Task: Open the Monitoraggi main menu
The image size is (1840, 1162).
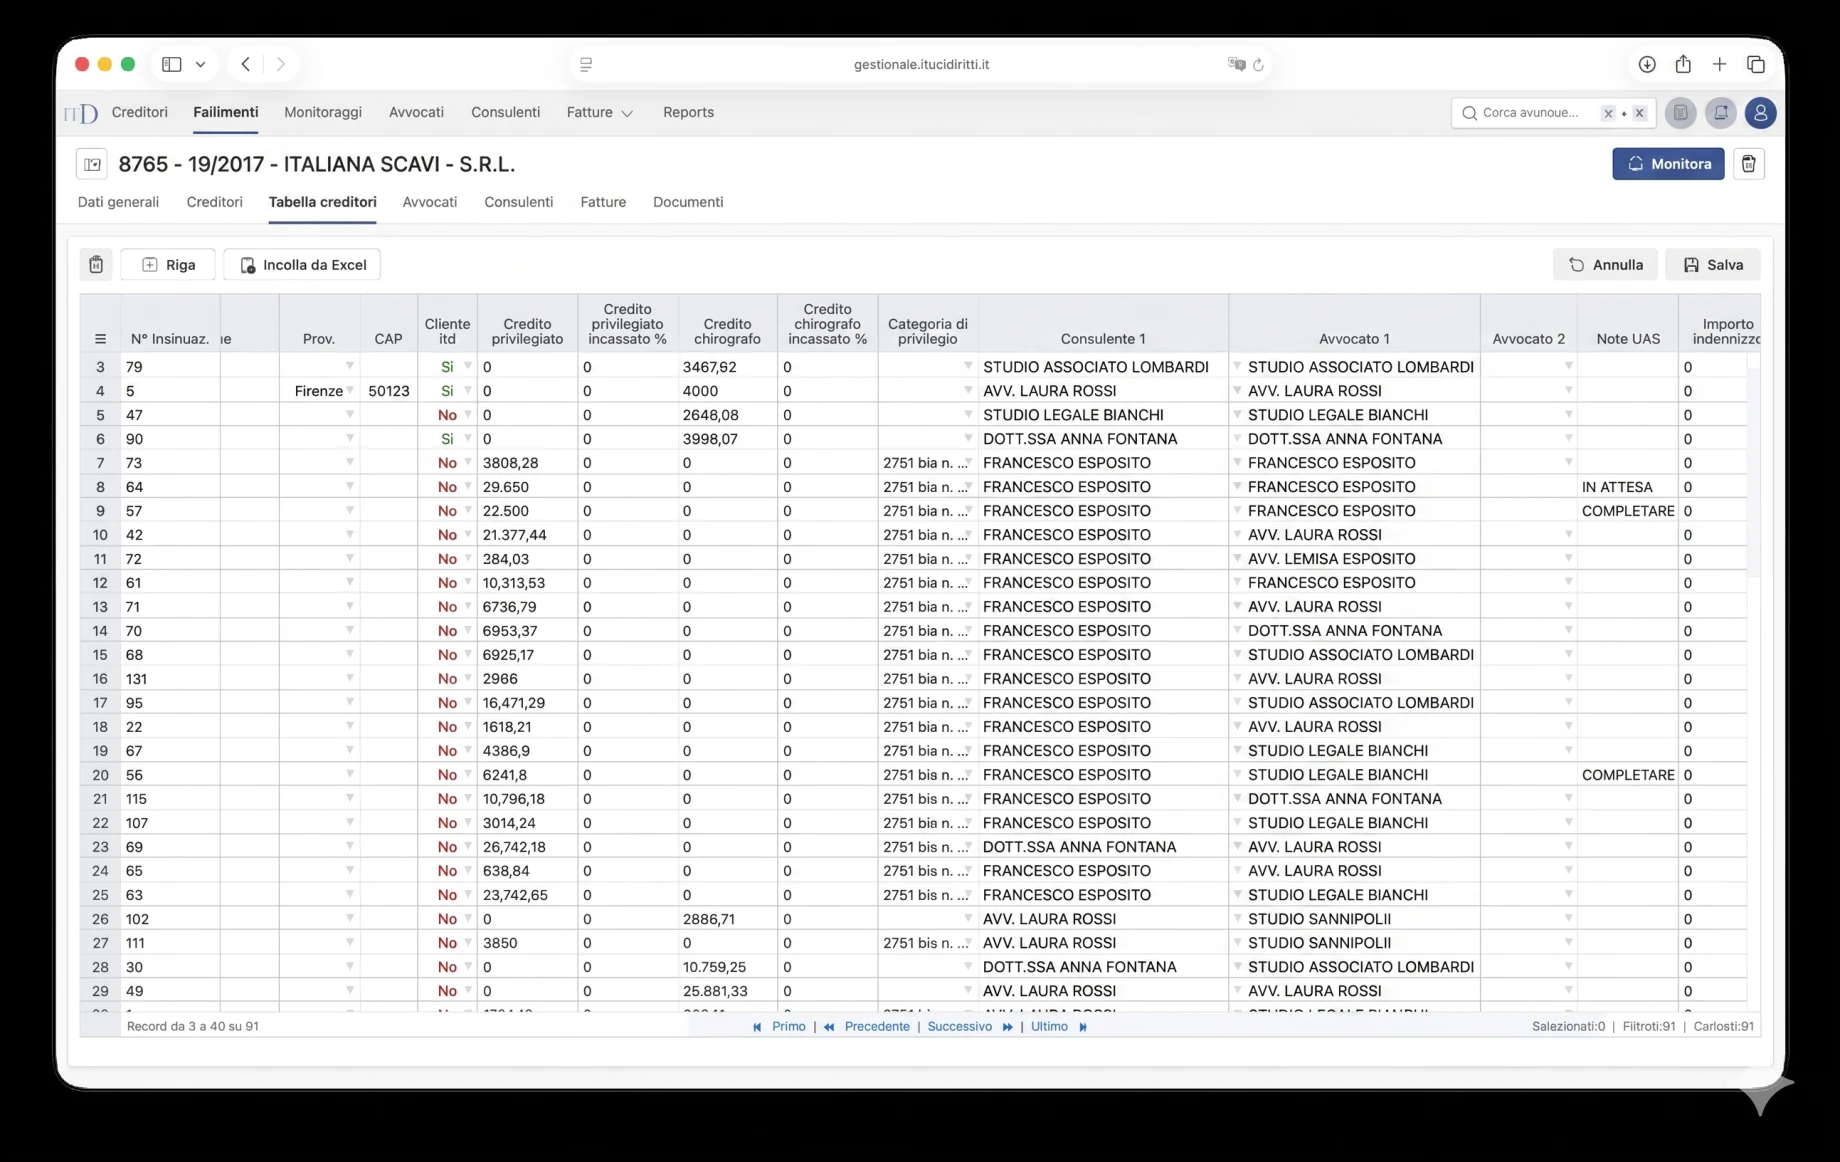Action: (x=323, y=113)
